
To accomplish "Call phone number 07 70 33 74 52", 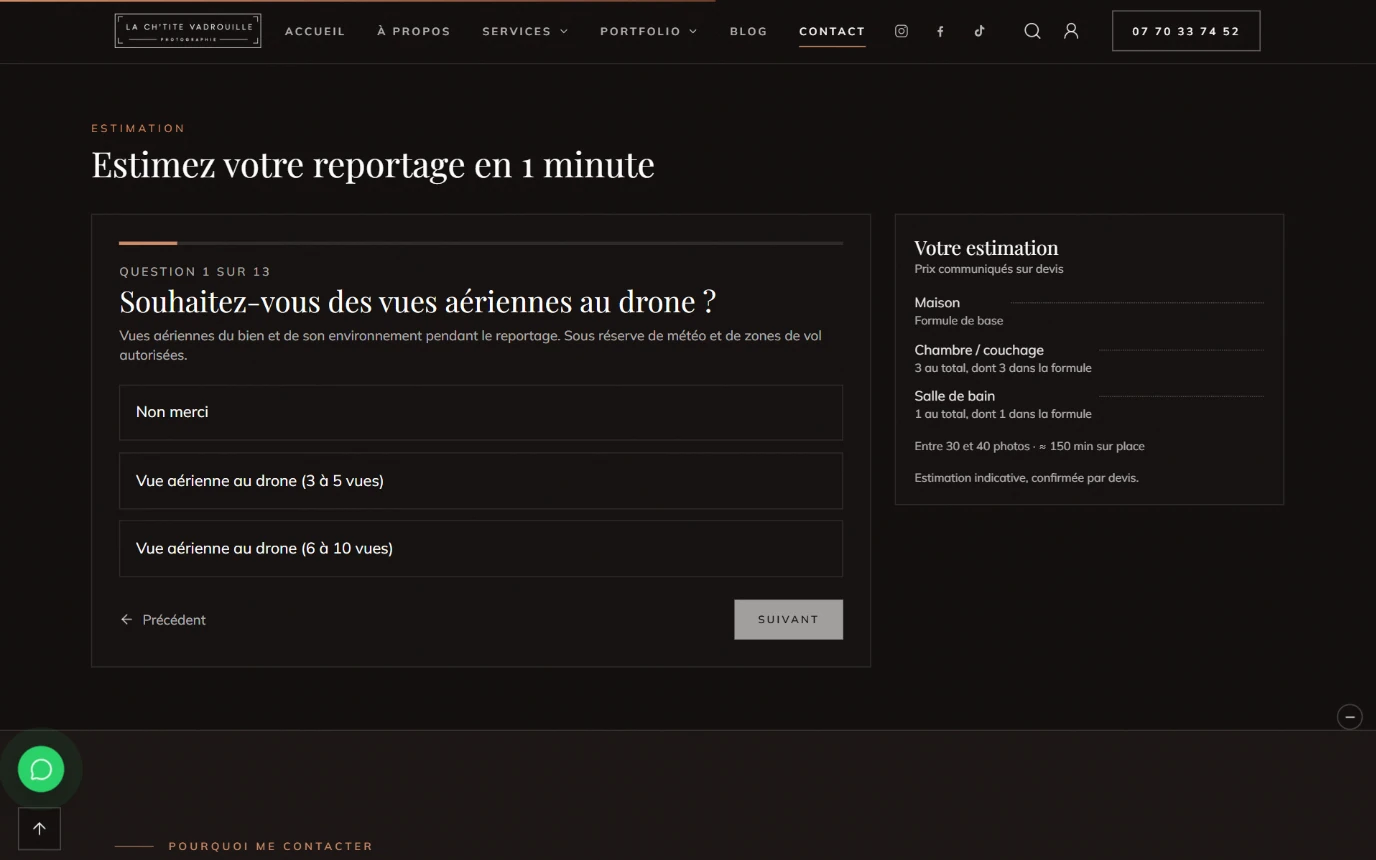I will 1186,31.
